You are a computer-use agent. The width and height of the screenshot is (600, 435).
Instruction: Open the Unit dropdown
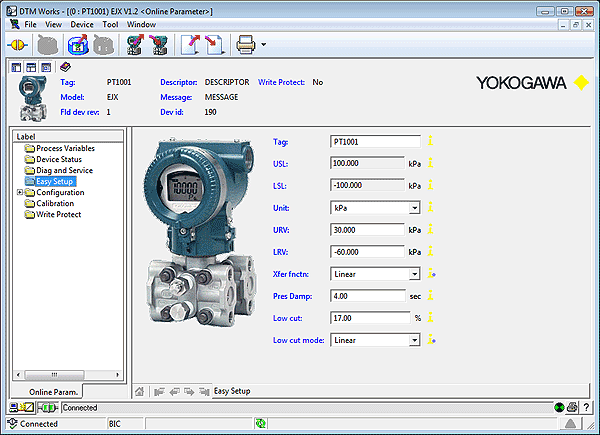click(414, 208)
